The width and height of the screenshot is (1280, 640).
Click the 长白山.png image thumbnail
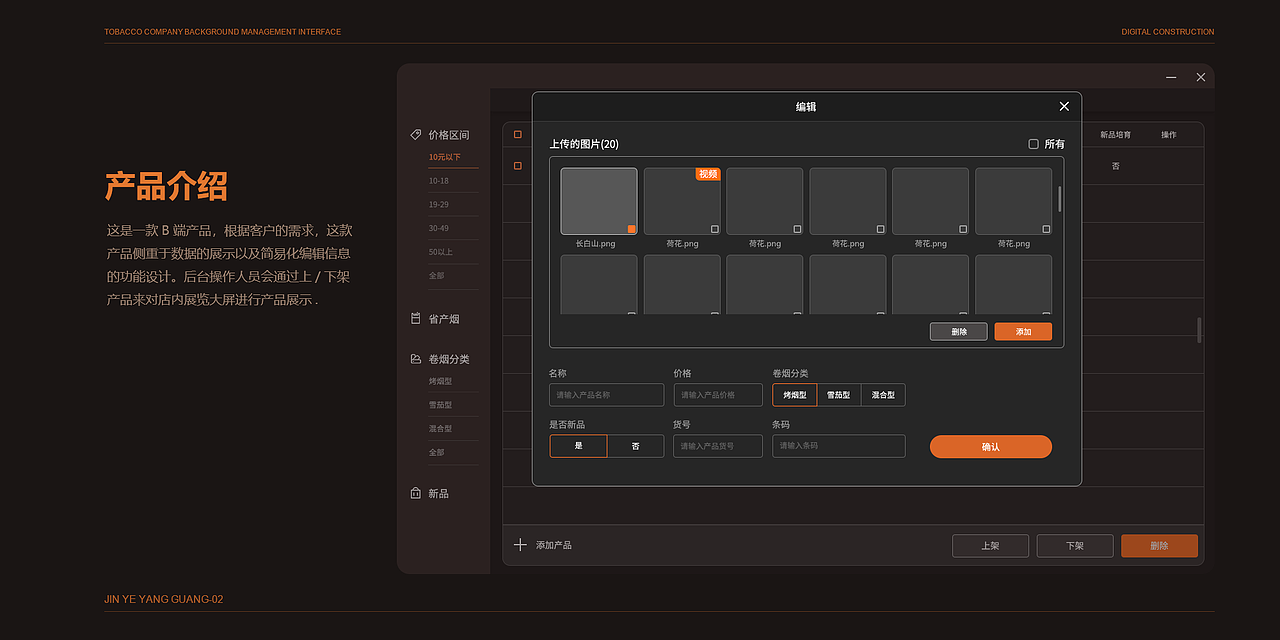click(x=598, y=200)
